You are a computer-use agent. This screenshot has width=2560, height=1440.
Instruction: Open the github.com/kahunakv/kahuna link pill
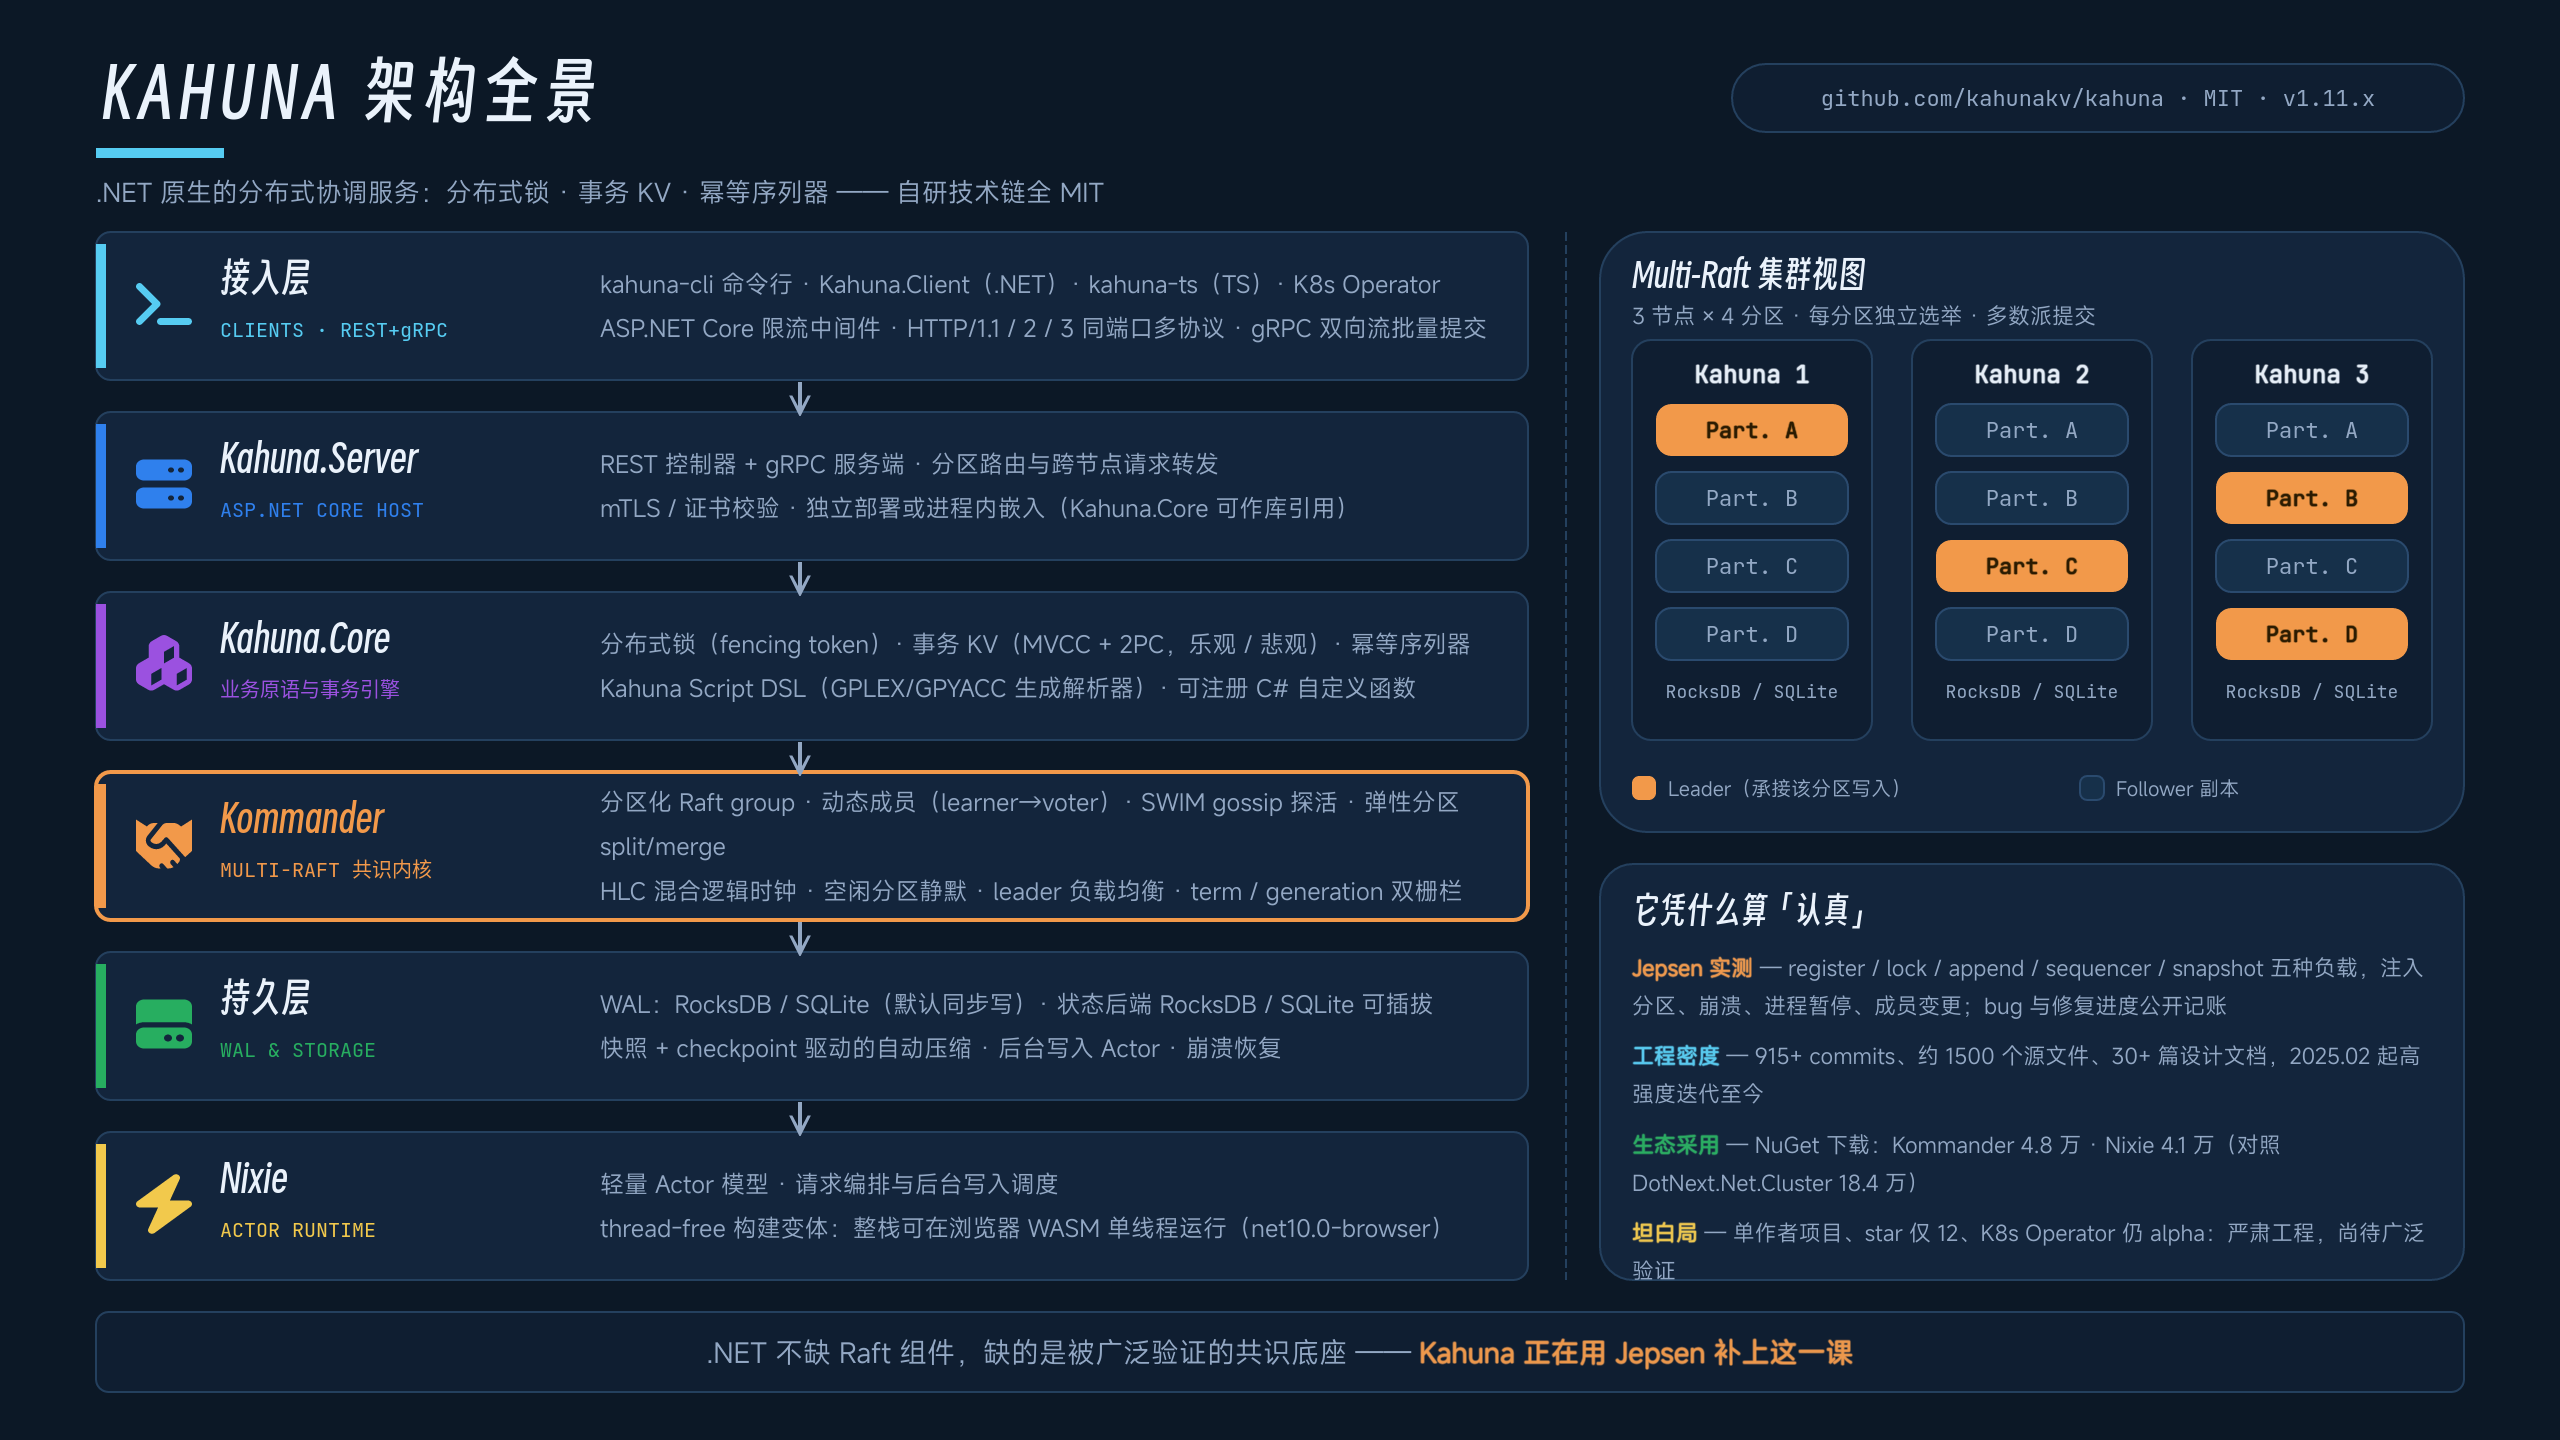pyautogui.click(x=2097, y=98)
